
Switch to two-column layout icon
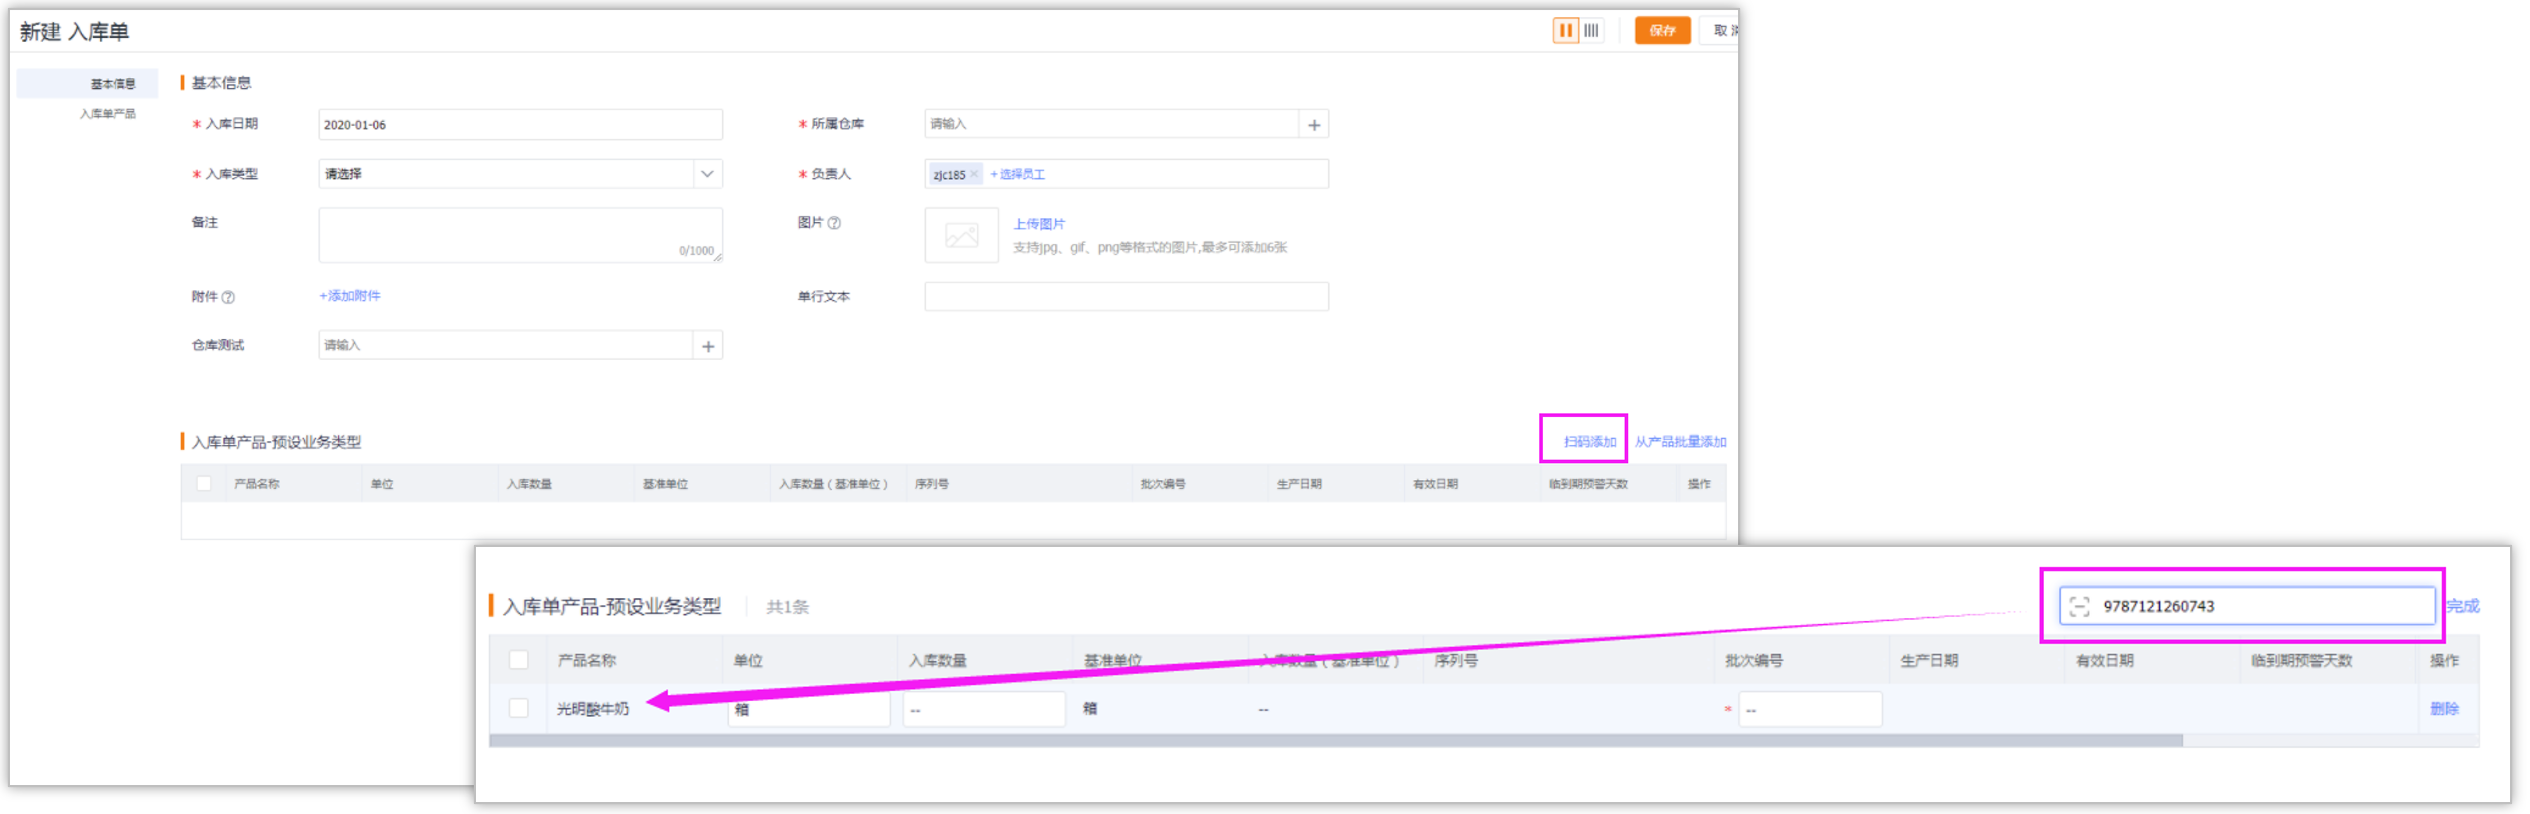click(x=1565, y=30)
